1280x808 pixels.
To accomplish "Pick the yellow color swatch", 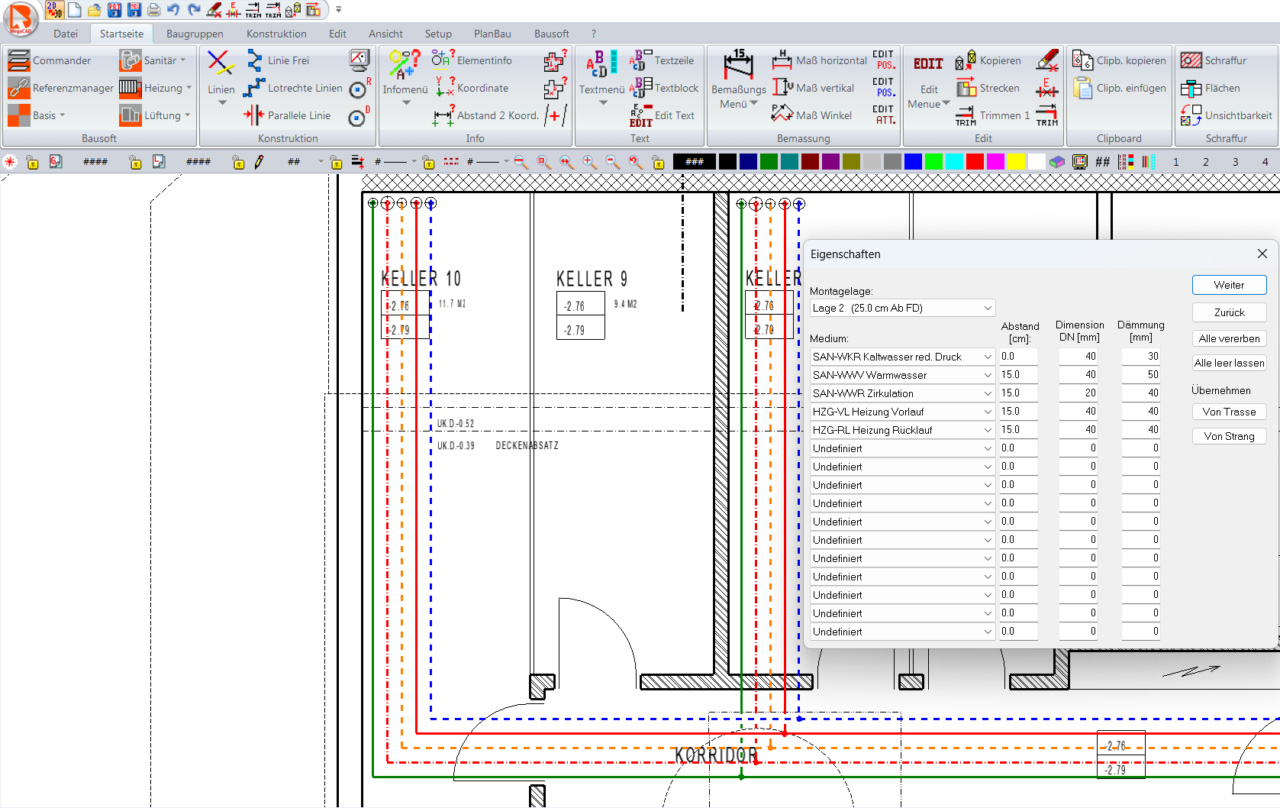I will click(1016, 161).
